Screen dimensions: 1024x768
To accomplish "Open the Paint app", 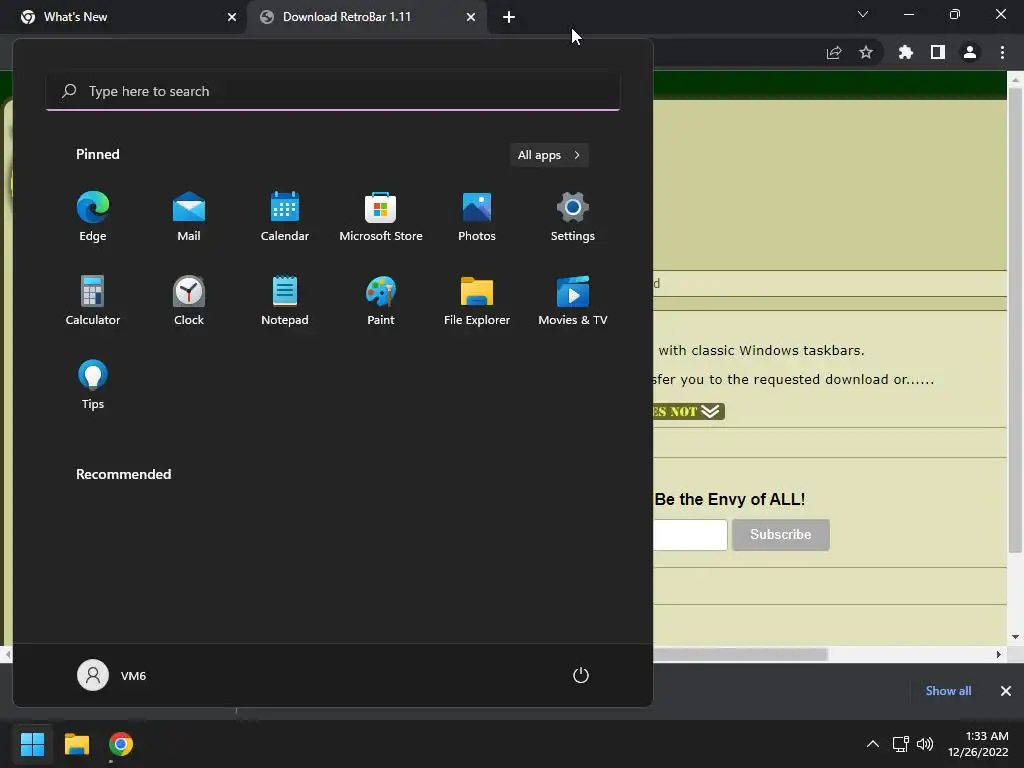I will coord(381,300).
